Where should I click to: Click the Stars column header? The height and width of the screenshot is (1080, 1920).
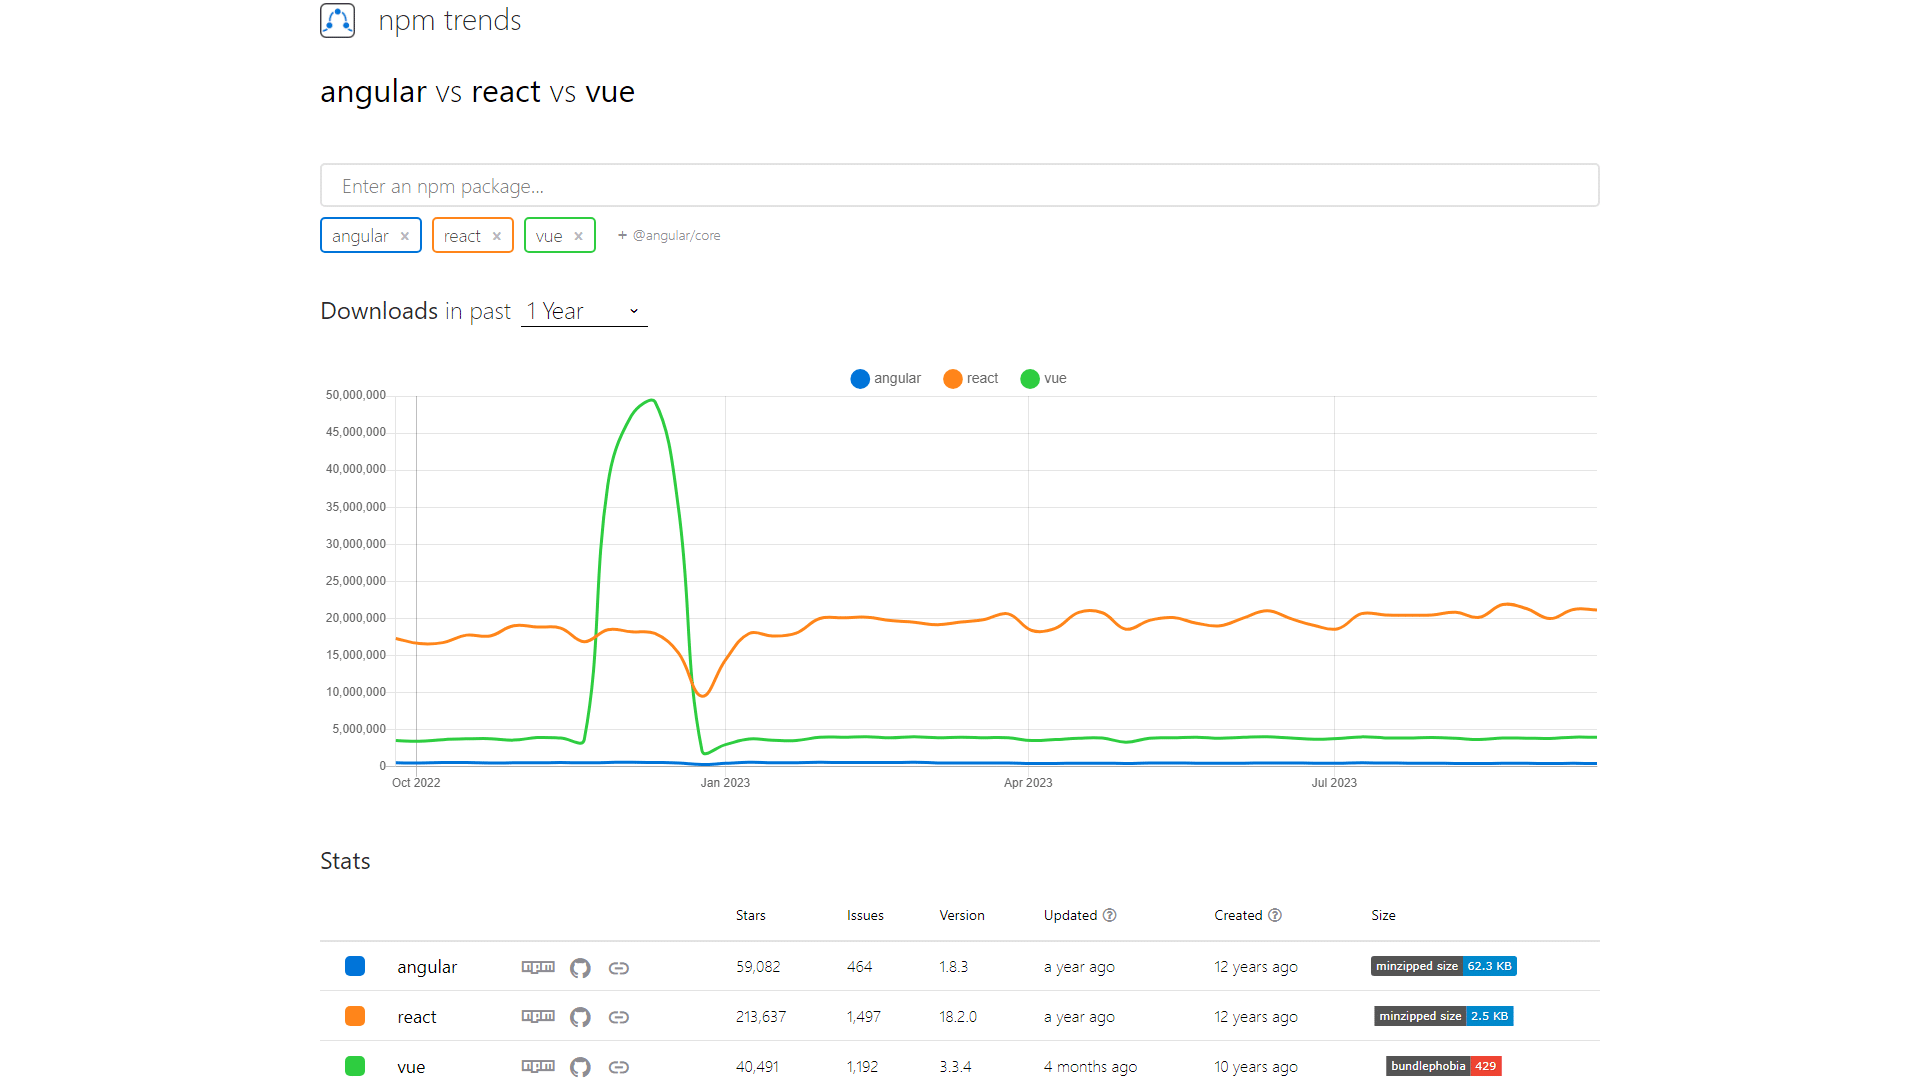tap(751, 915)
